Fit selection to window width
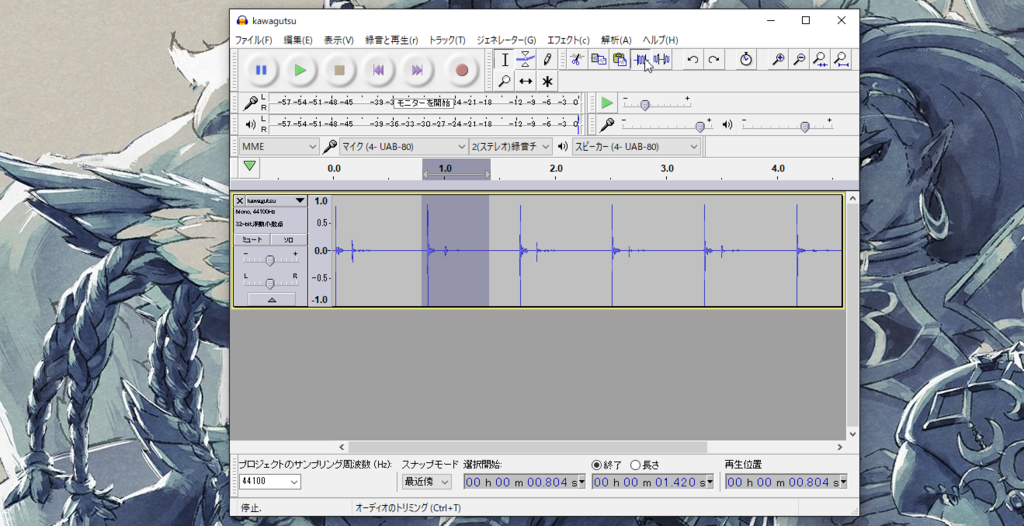Viewport: 1024px width, 526px height. coord(820,59)
